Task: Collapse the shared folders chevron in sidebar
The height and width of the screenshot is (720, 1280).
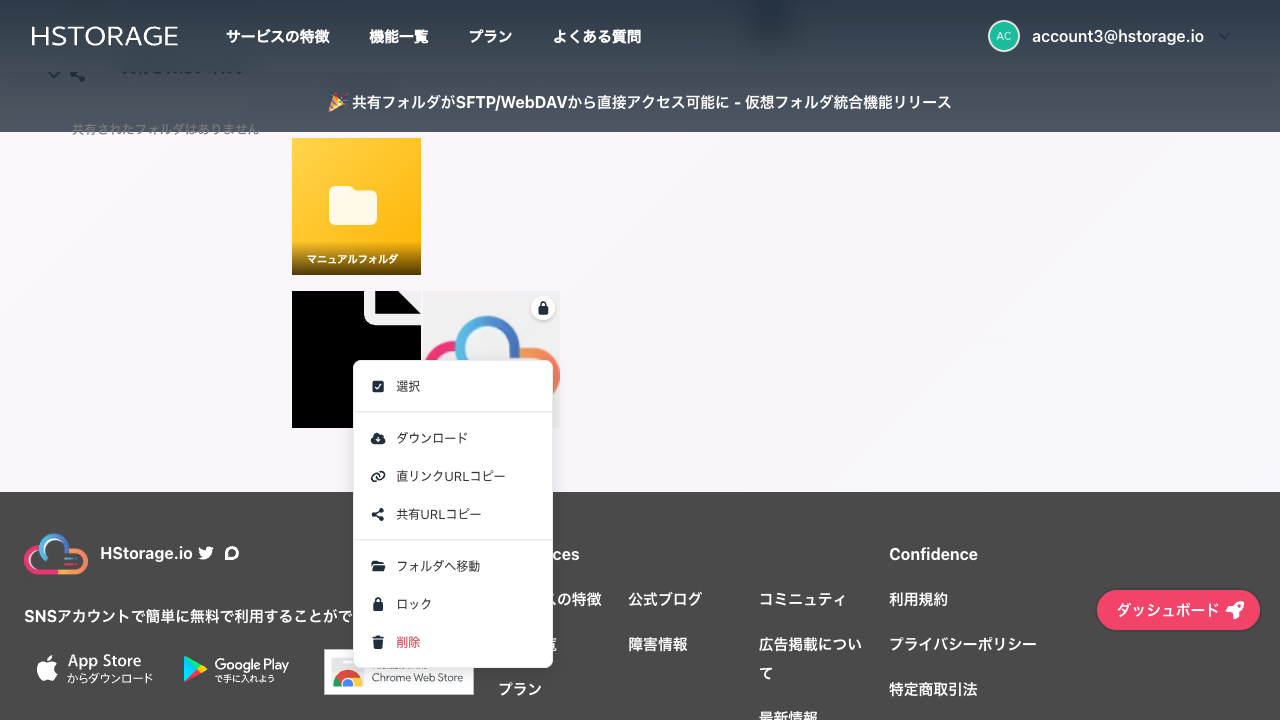Action: [x=54, y=75]
